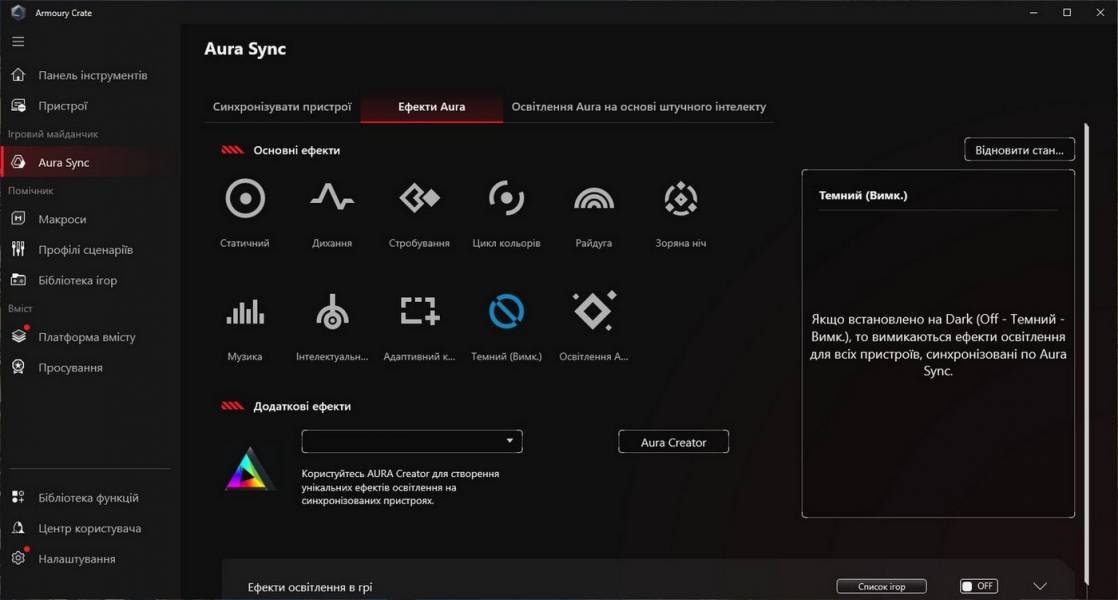Open the hamburger menu in the sidebar
The height and width of the screenshot is (600, 1118).
pos(19,41)
